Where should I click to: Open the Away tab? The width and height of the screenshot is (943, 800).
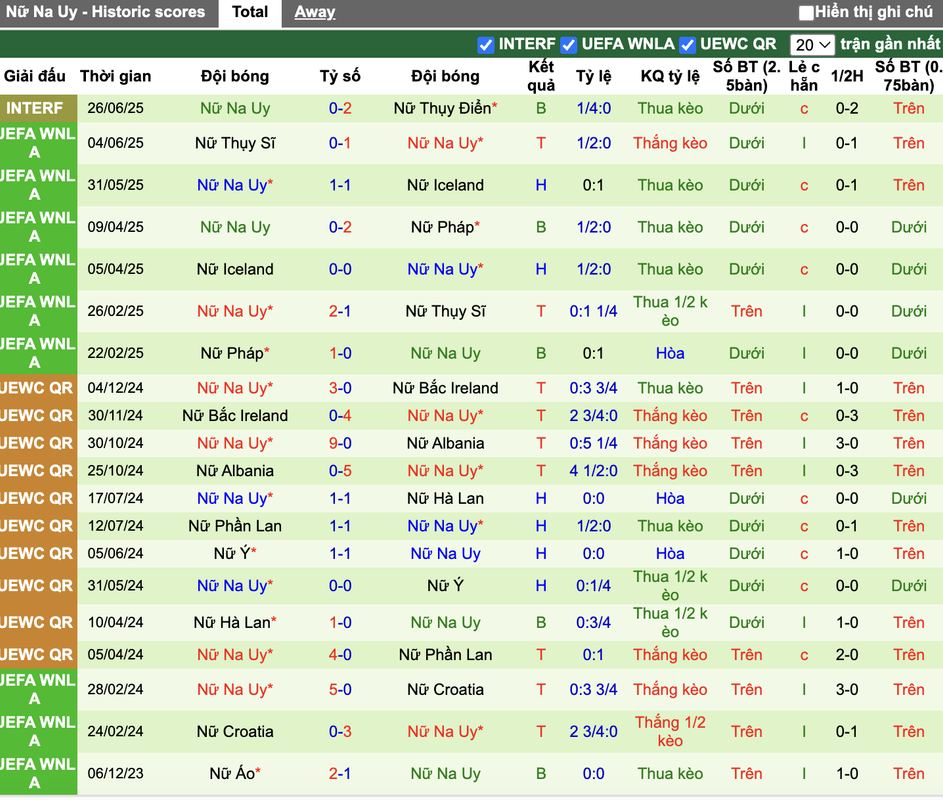click(315, 12)
